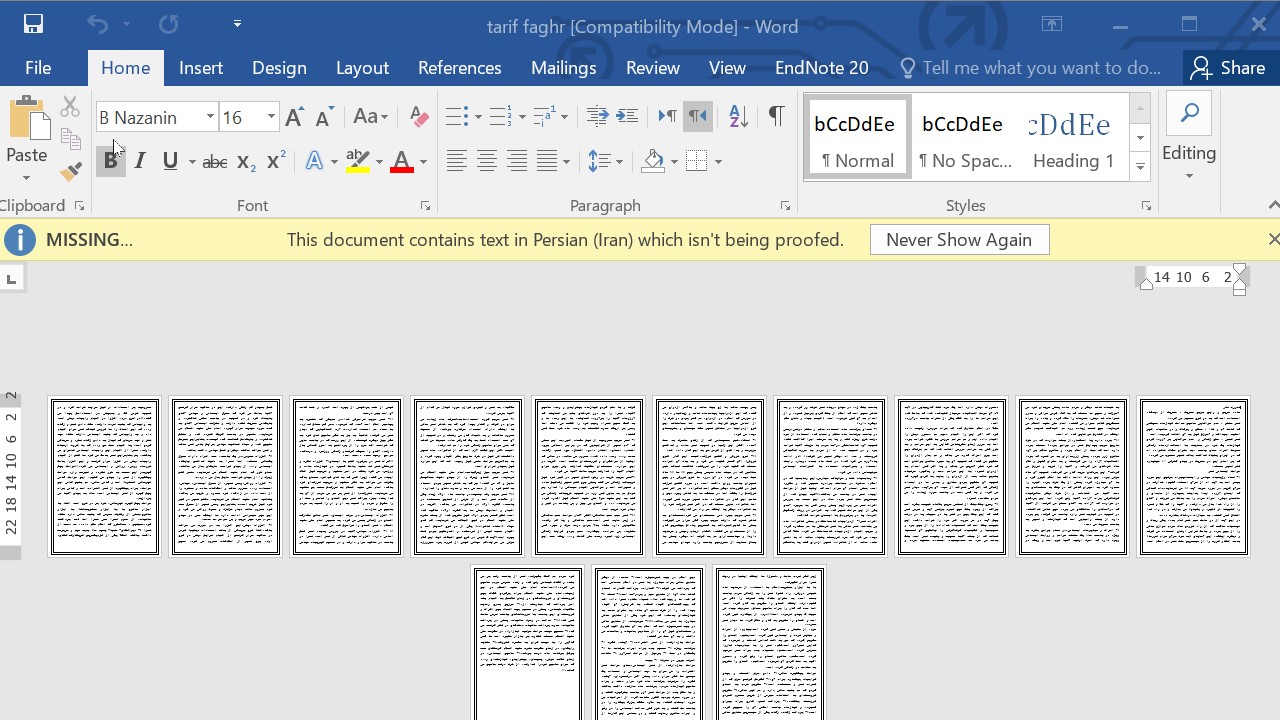The width and height of the screenshot is (1280, 720).
Task: Open Customize Quick Access Toolbar arrow
Action: [237, 24]
